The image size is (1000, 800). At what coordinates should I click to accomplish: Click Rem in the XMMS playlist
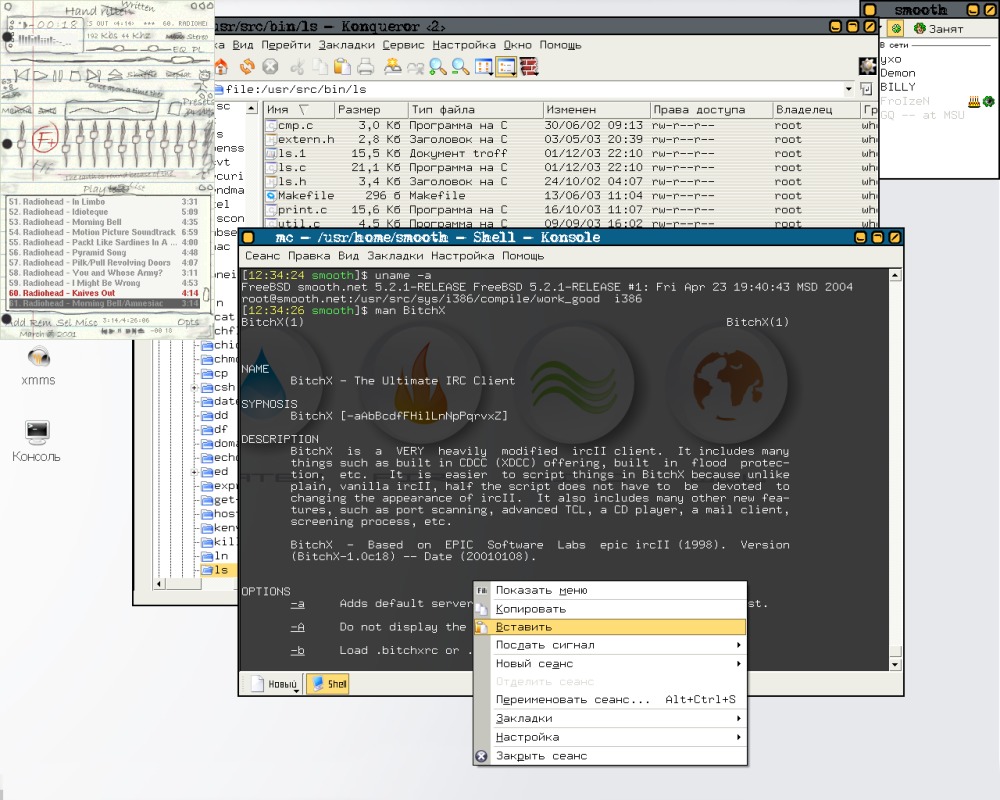click(41, 322)
